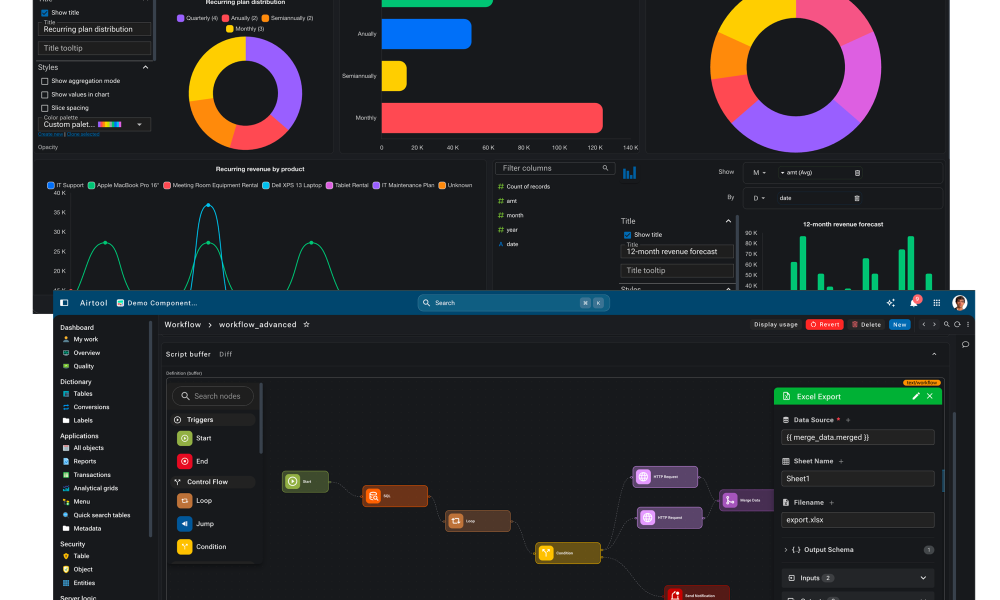Star the workflow_advanced workflow

coord(306,325)
